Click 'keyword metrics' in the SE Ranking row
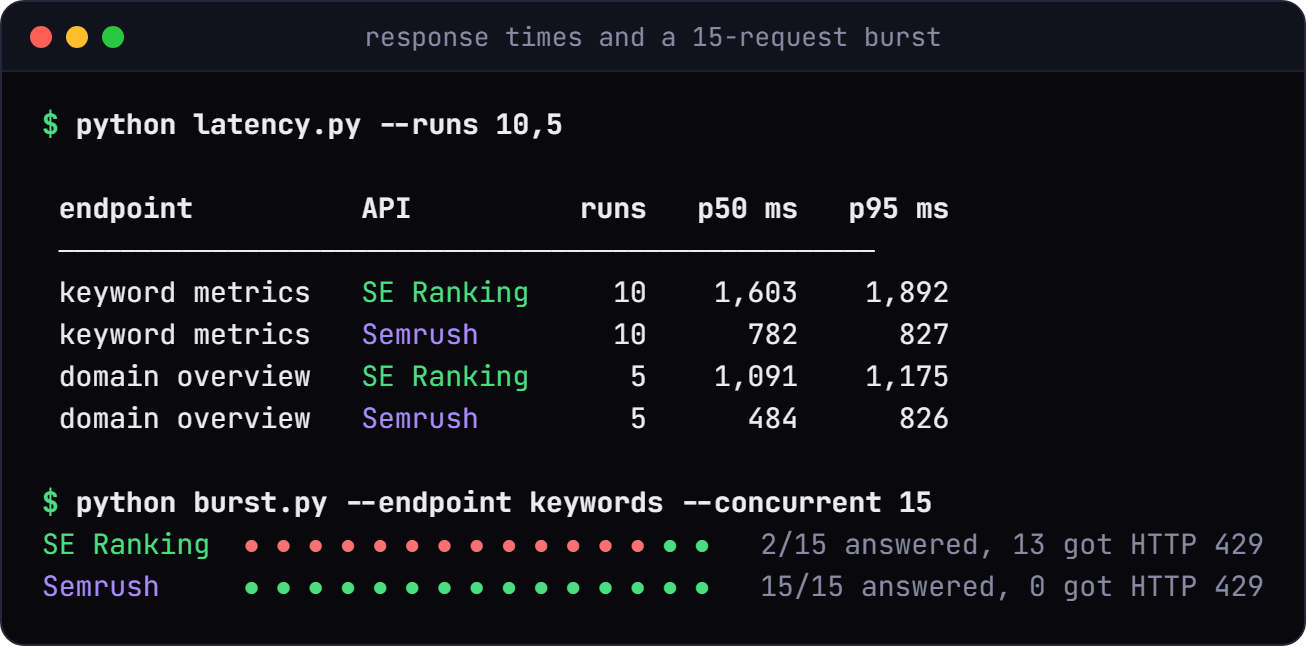The width and height of the screenshot is (1308, 646). [185, 292]
